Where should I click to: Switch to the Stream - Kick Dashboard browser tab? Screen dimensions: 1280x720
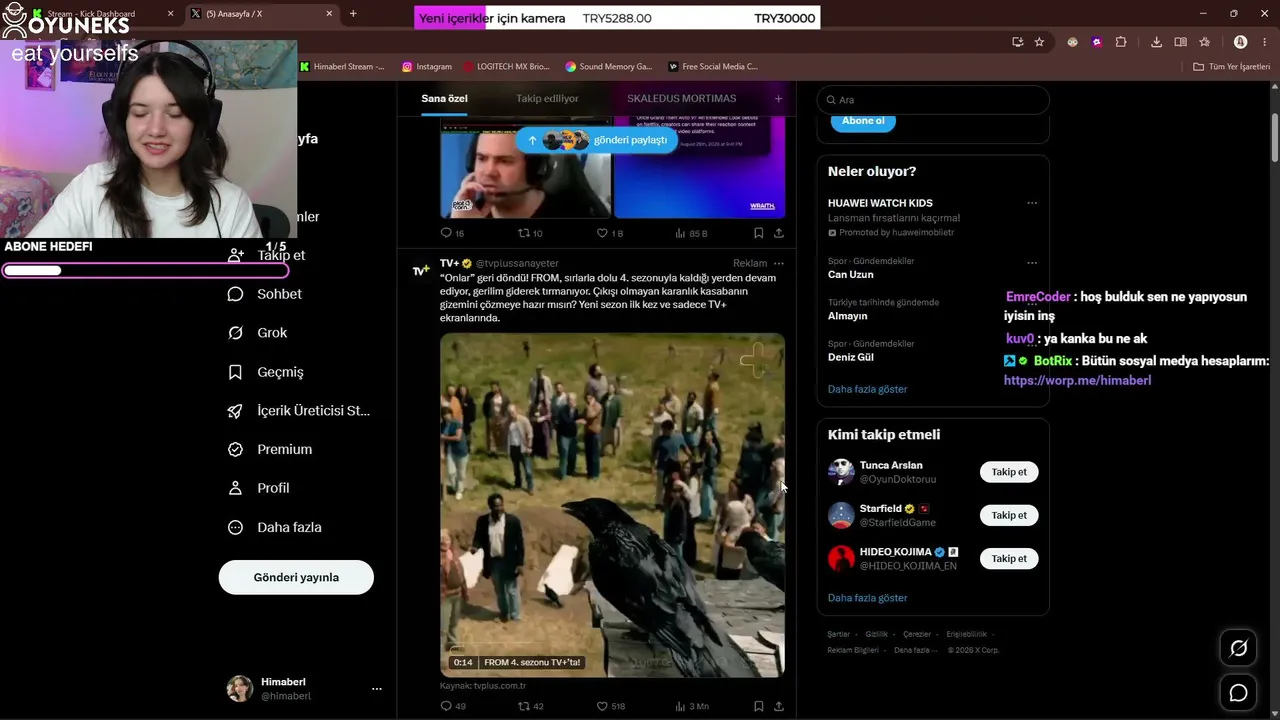click(x=90, y=14)
